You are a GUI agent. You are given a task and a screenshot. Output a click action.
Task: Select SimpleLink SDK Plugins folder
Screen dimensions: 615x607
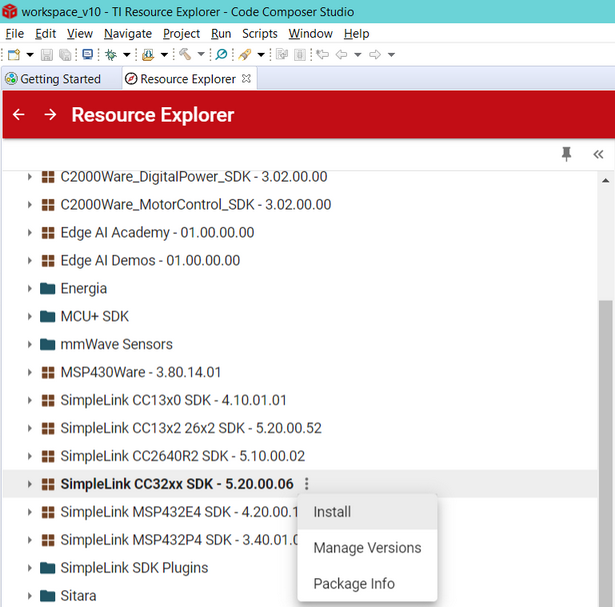click(134, 568)
